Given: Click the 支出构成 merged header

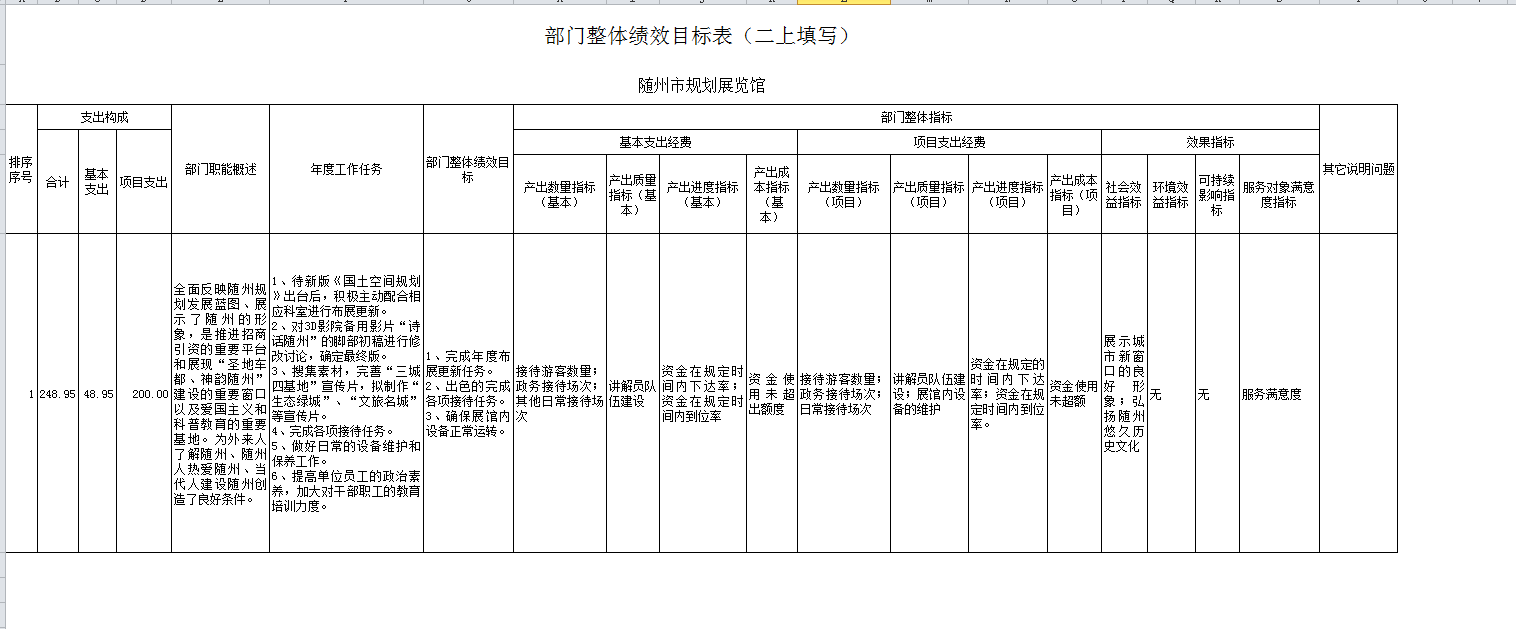Looking at the screenshot, I should (104, 117).
